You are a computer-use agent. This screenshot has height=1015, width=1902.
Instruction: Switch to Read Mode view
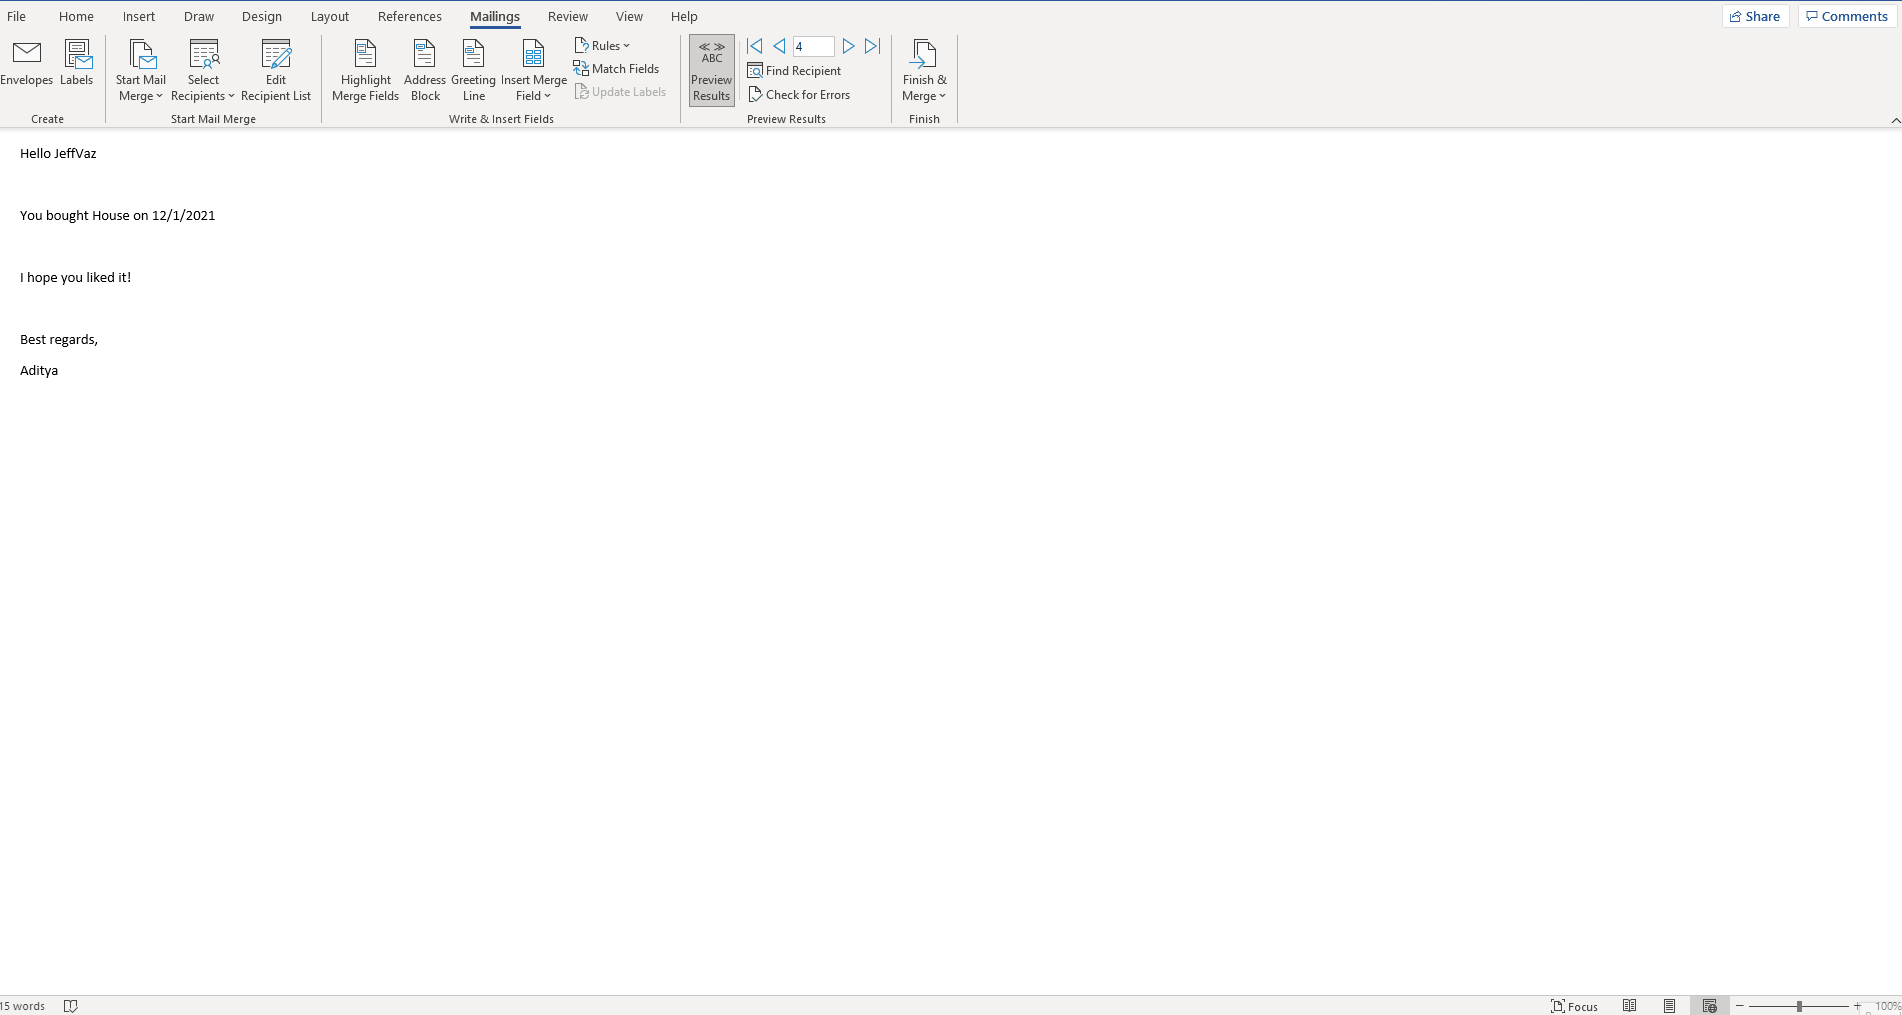[x=1630, y=1006]
